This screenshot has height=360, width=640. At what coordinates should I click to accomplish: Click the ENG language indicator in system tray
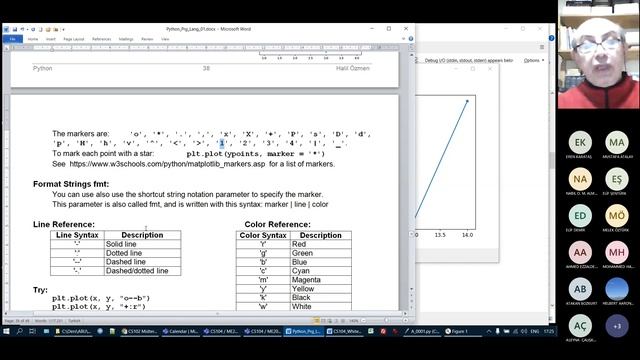point(535,331)
